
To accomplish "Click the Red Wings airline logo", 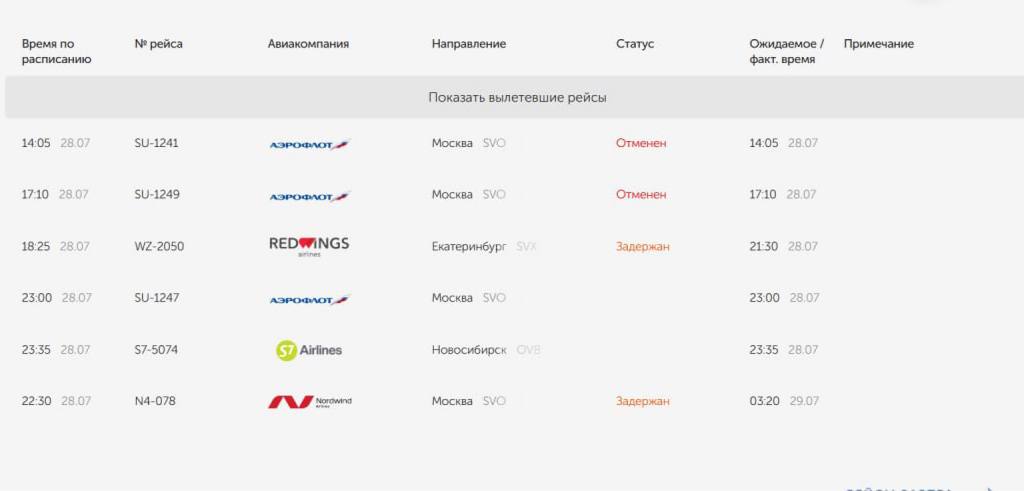I will 309,246.
